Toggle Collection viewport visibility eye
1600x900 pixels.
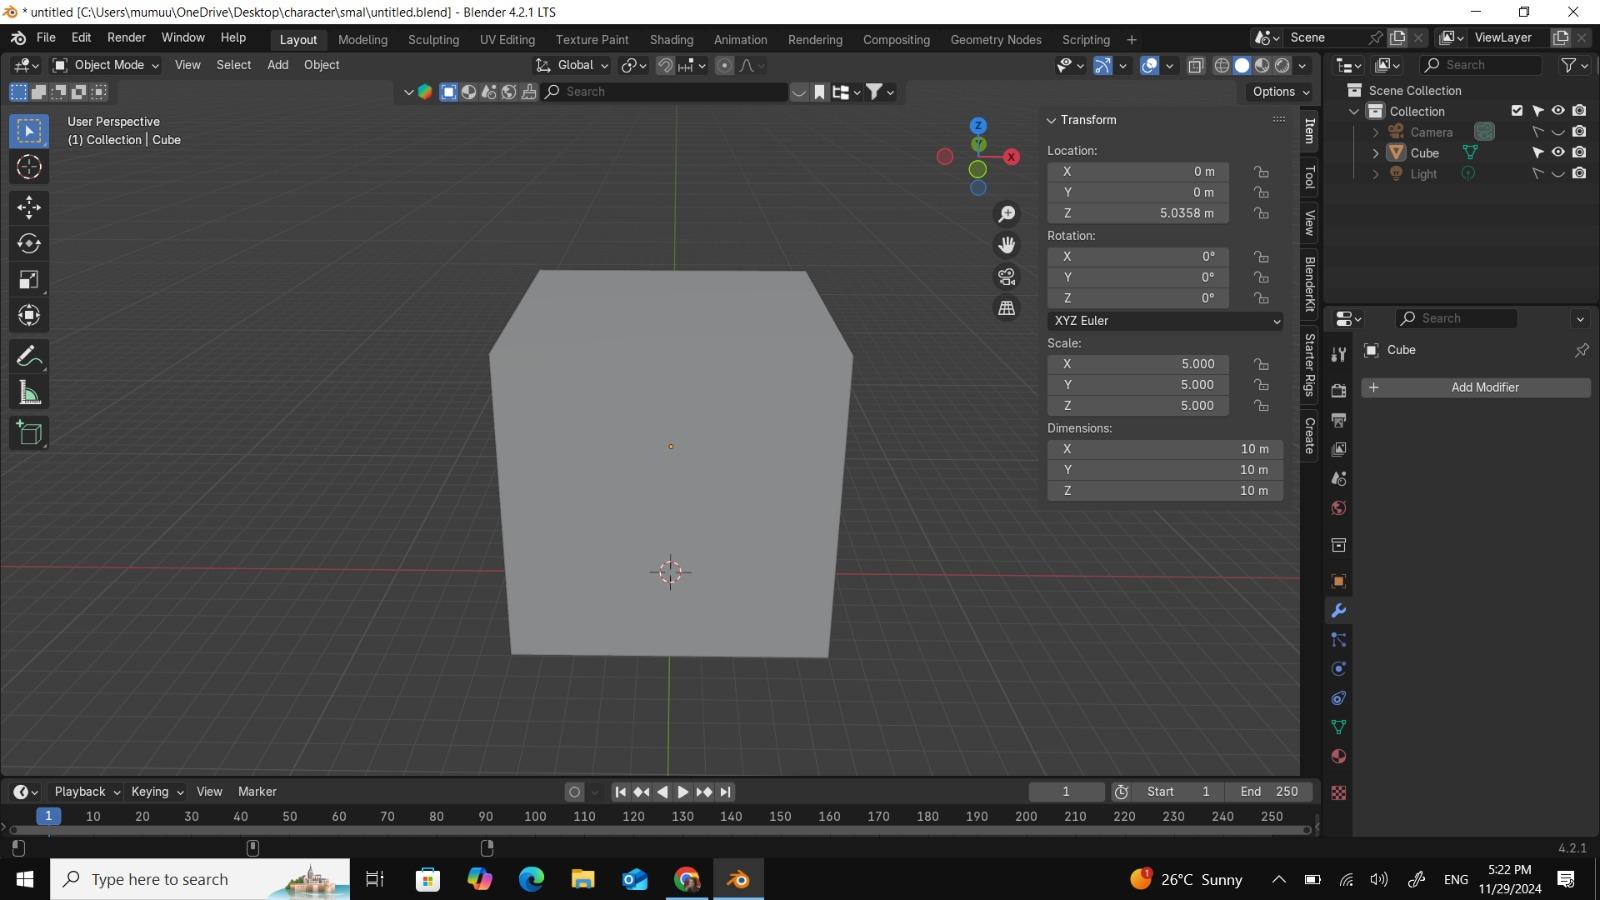1558,110
